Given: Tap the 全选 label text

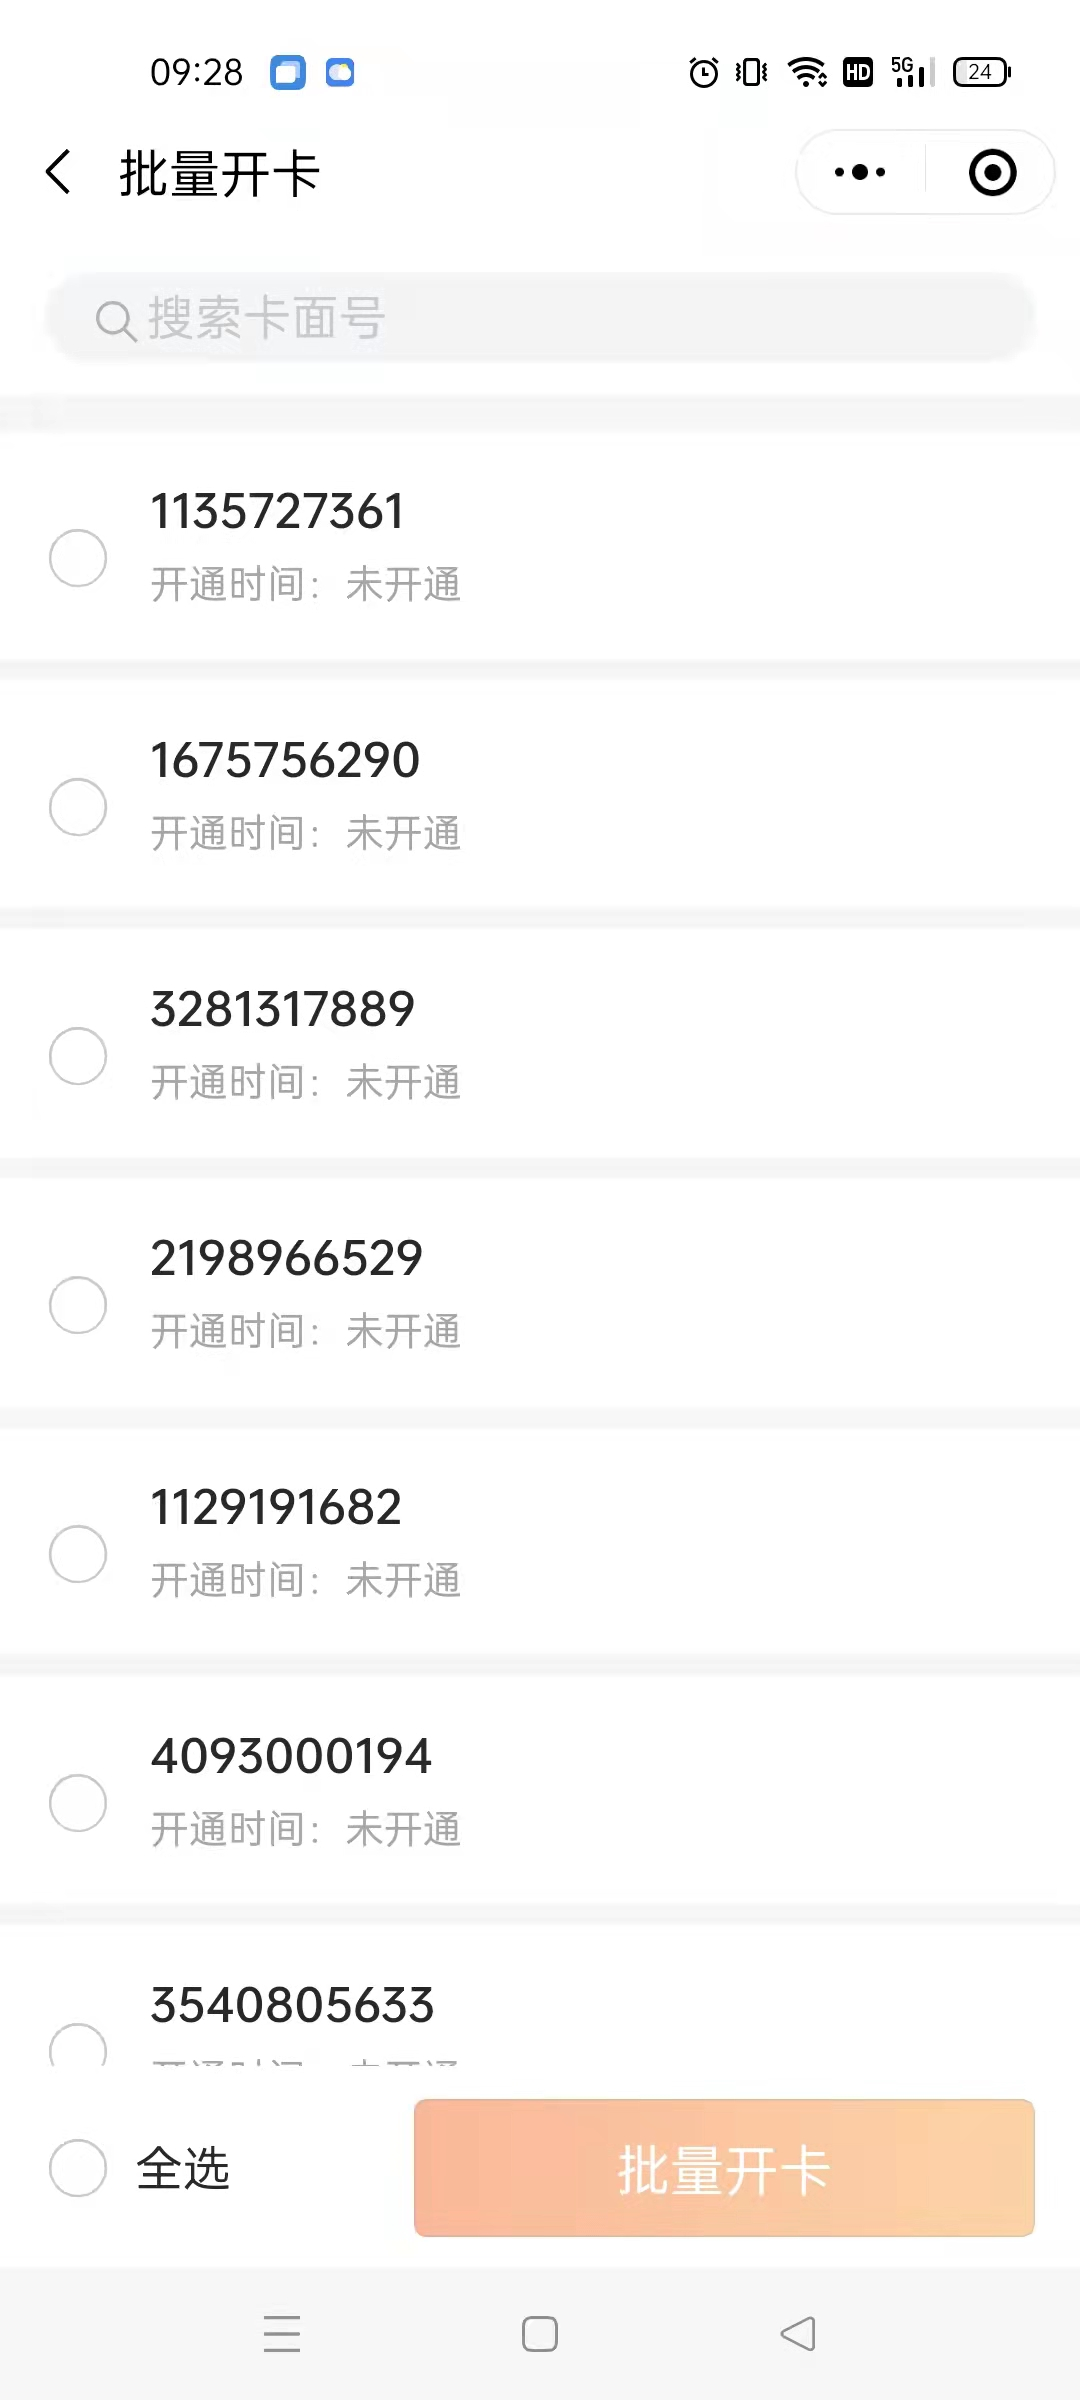Looking at the screenshot, I should tap(183, 2168).
